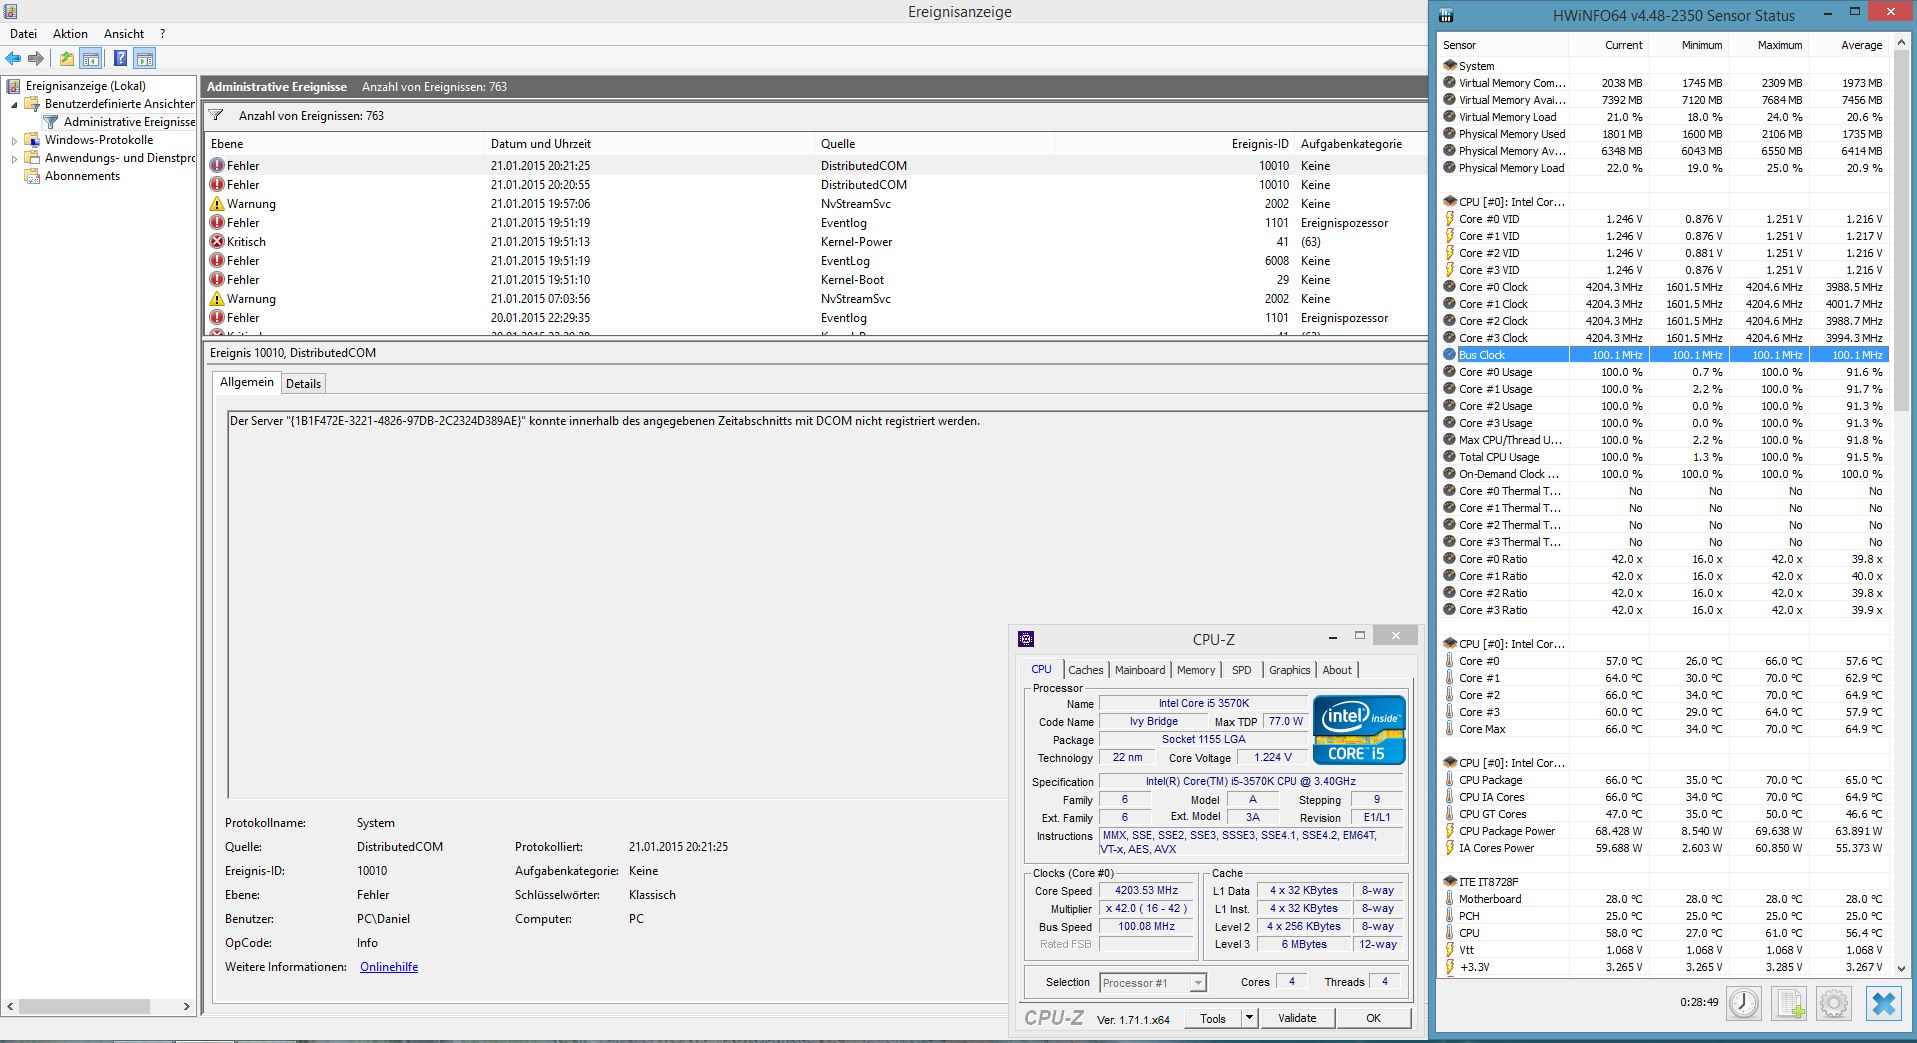Switch to the Graphics tab in CPU-Z
Viewport: 1917px width, 1043px height.
pyautogui.click(x=1290, y=670)
